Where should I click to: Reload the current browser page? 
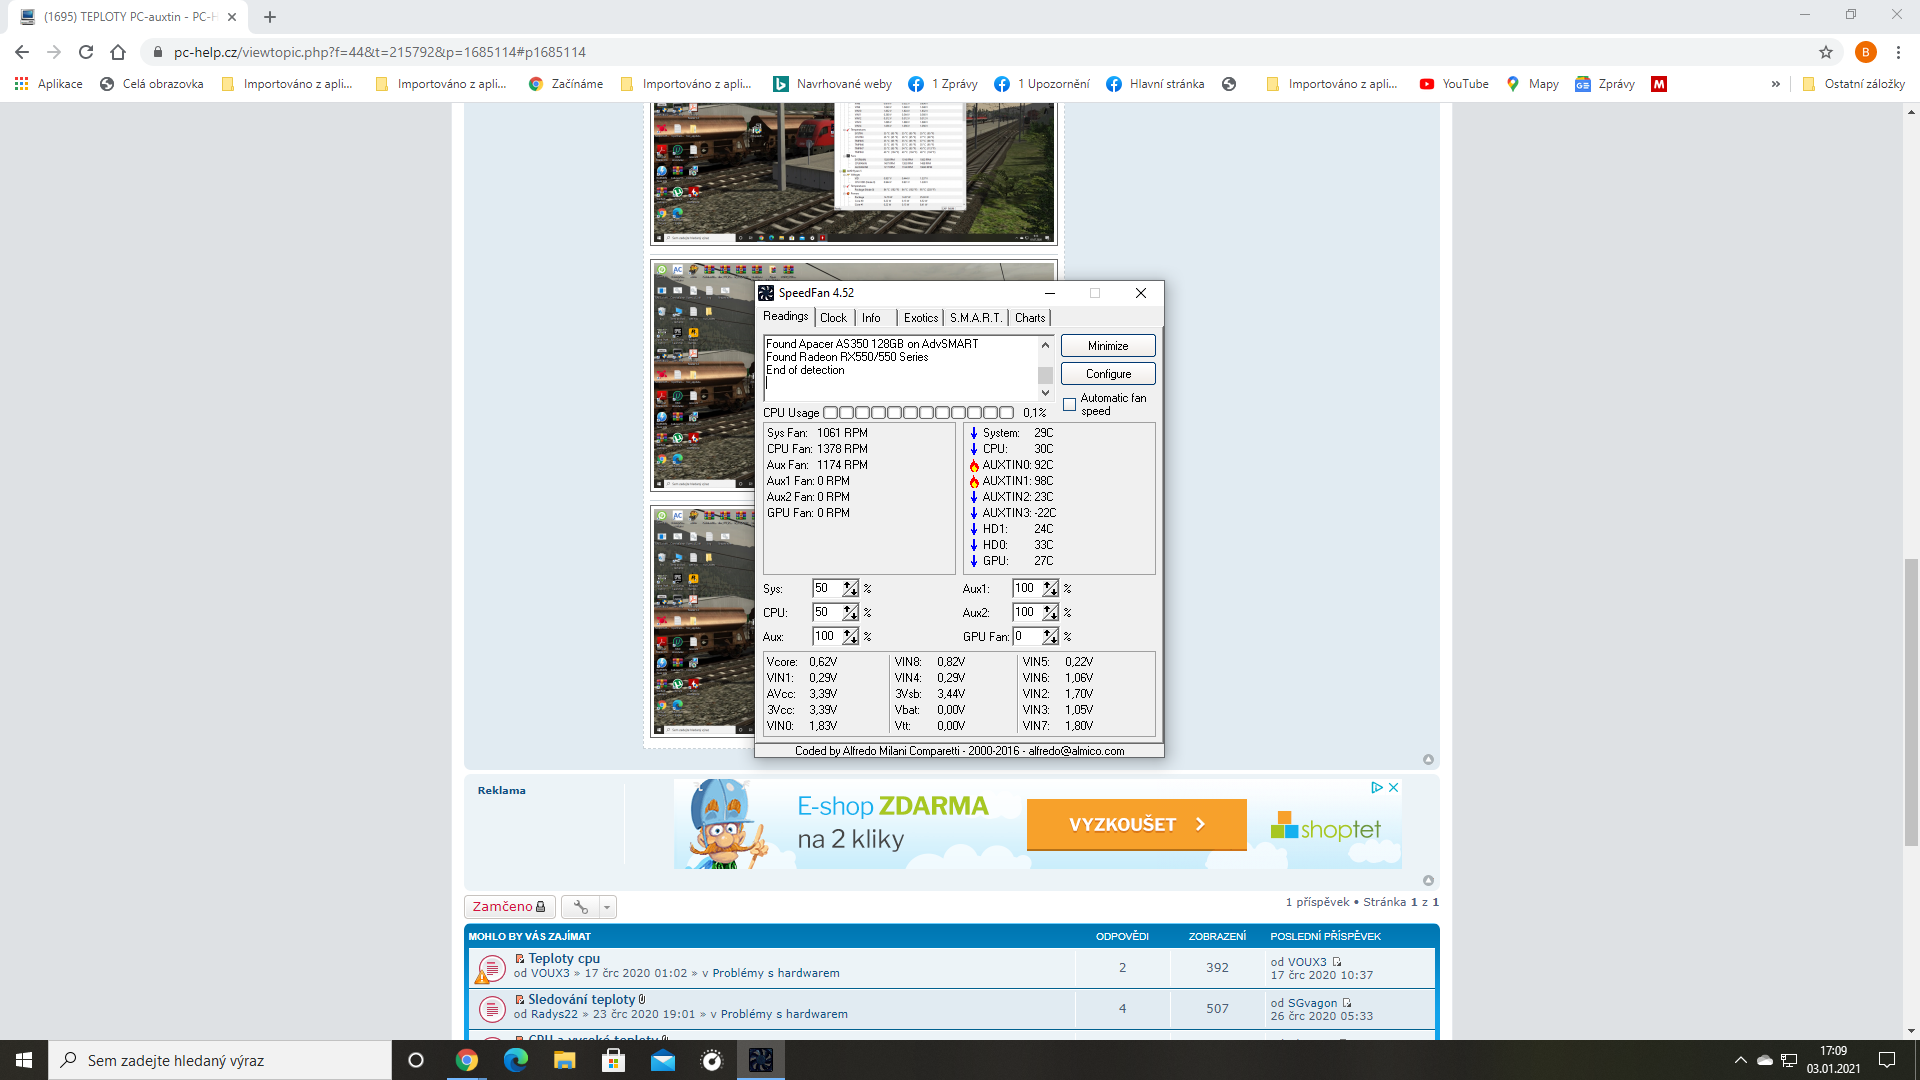(86, 52)
